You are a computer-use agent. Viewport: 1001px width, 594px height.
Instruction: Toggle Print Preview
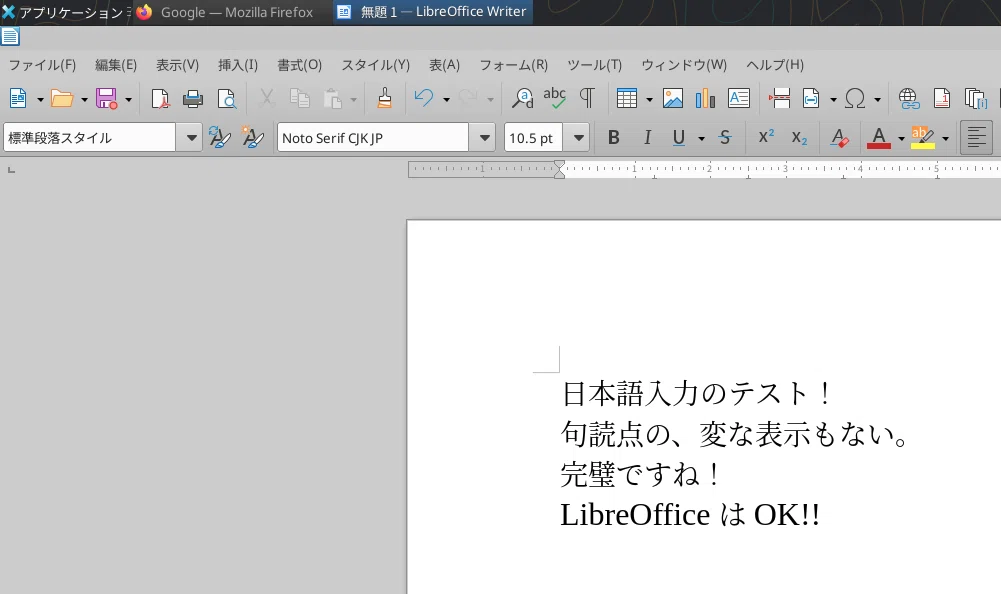tap(227, 98)
